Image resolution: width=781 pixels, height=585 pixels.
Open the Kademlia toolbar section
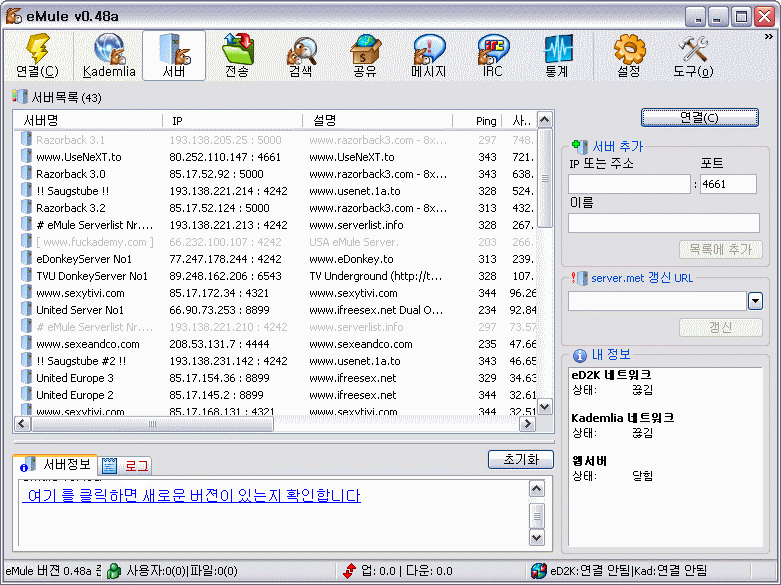point(109,55)
